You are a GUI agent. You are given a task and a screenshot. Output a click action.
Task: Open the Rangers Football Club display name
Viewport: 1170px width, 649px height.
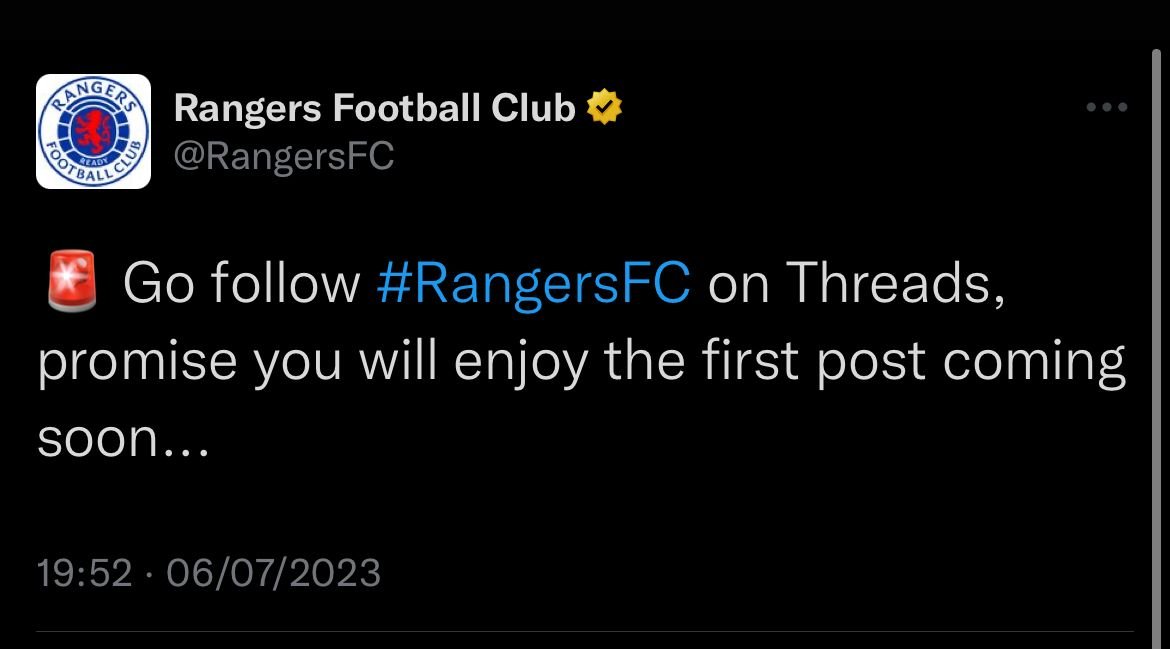click(x=374, y=108)
